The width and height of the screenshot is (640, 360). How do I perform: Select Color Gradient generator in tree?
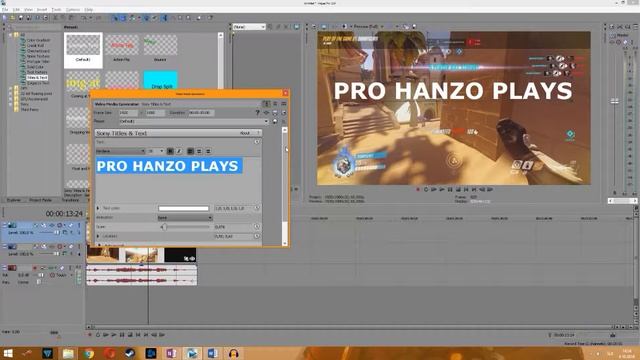[38, 40]
